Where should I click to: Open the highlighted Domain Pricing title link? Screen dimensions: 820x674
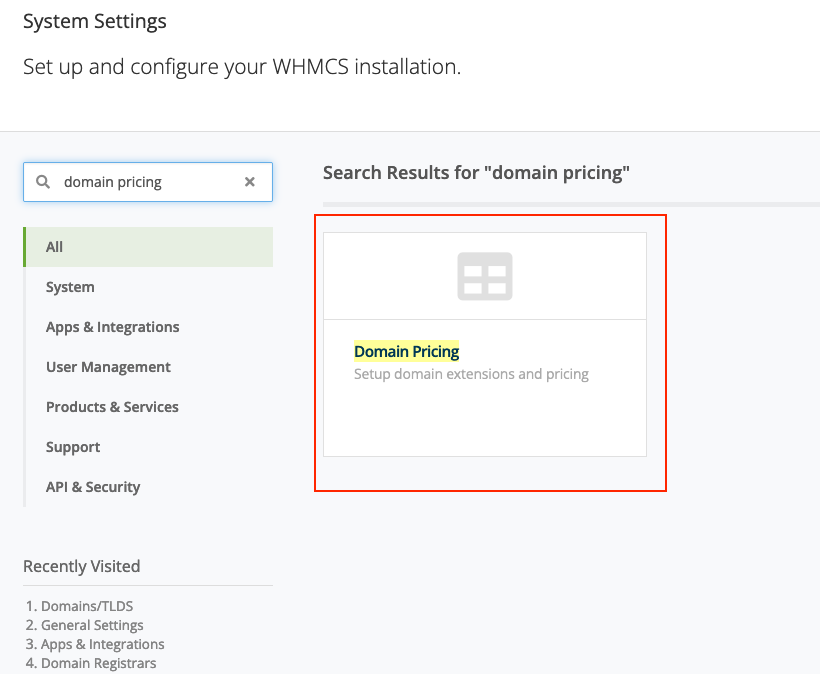(x=406, y=351)
